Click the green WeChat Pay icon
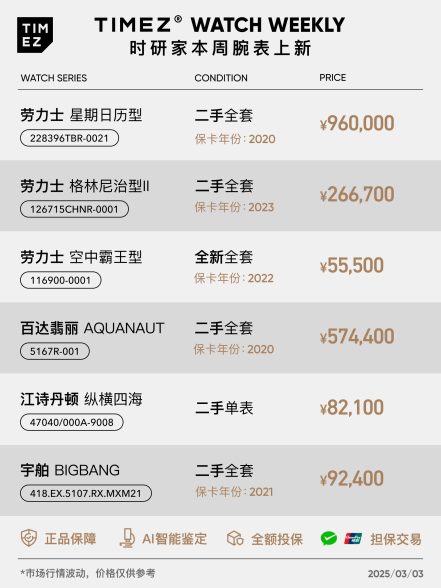Screen dimensions: 441x588 click(x=329, y=538)
